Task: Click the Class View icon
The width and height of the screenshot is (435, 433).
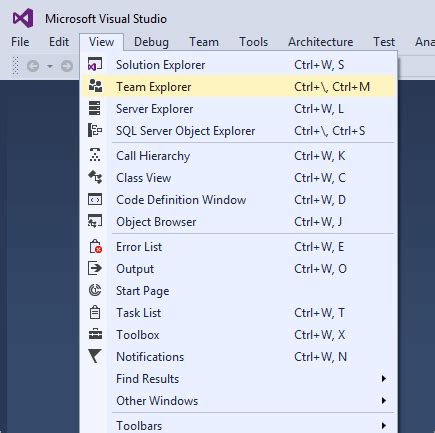Action: click(95, 177)
